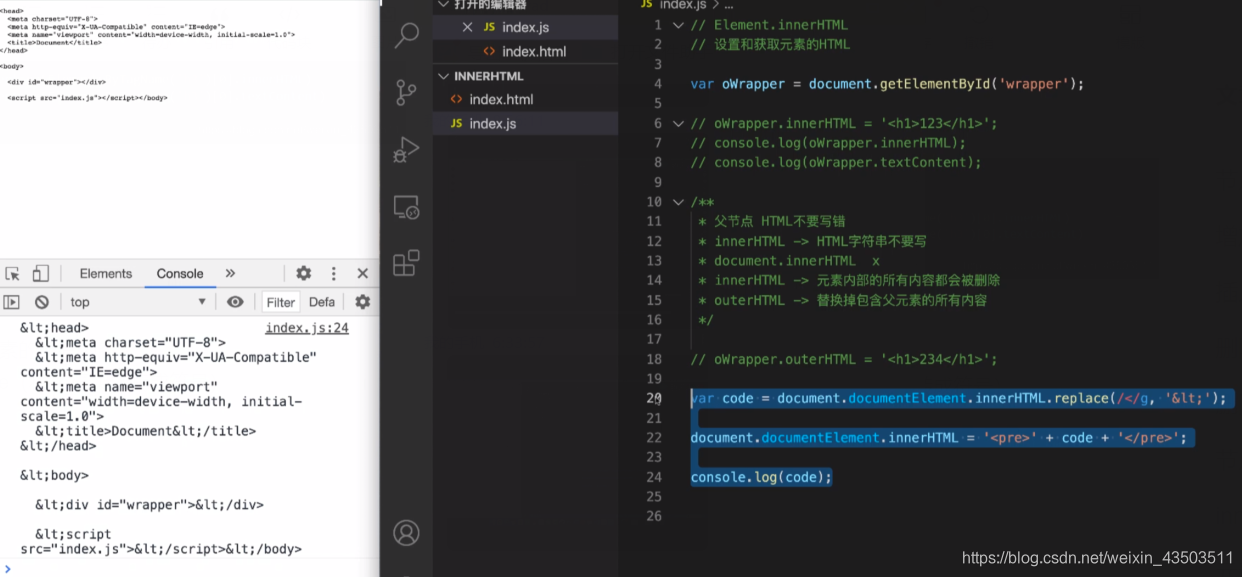The height and width of the screenshot is (577, 1242).
Task: Close the index.js open editor
Action: coord(467,27)
